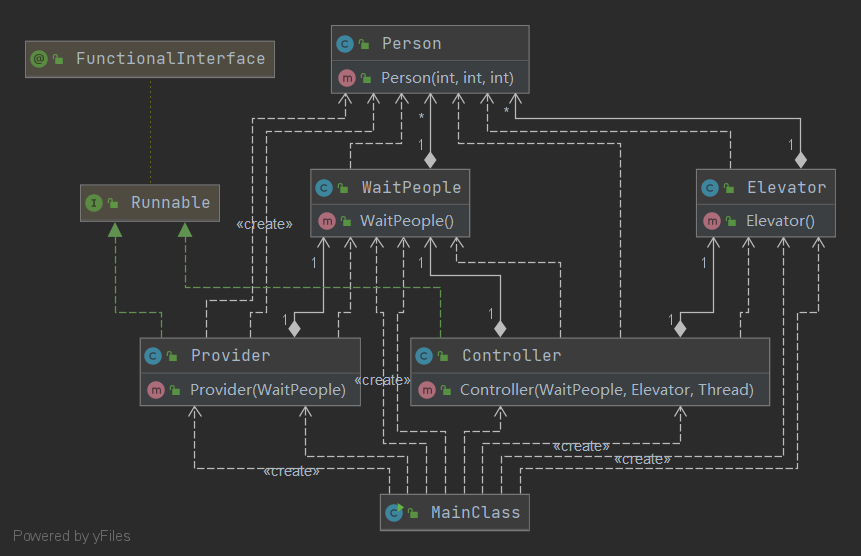Click the public-access lock icon on Elevator title
861x556 pixels.
[729, 188]
